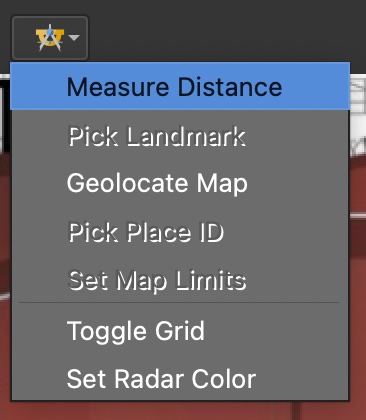Viewport: 366px width, 420px height.
Task: Select the Pick Place ID item
Action: click(x=180, y=232)
